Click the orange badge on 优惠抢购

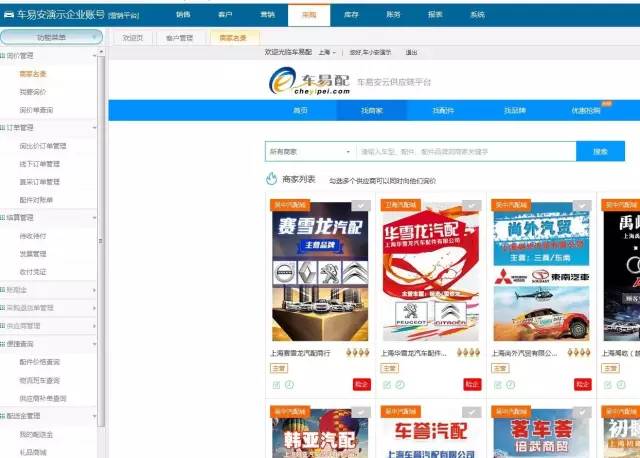(607, 104)
